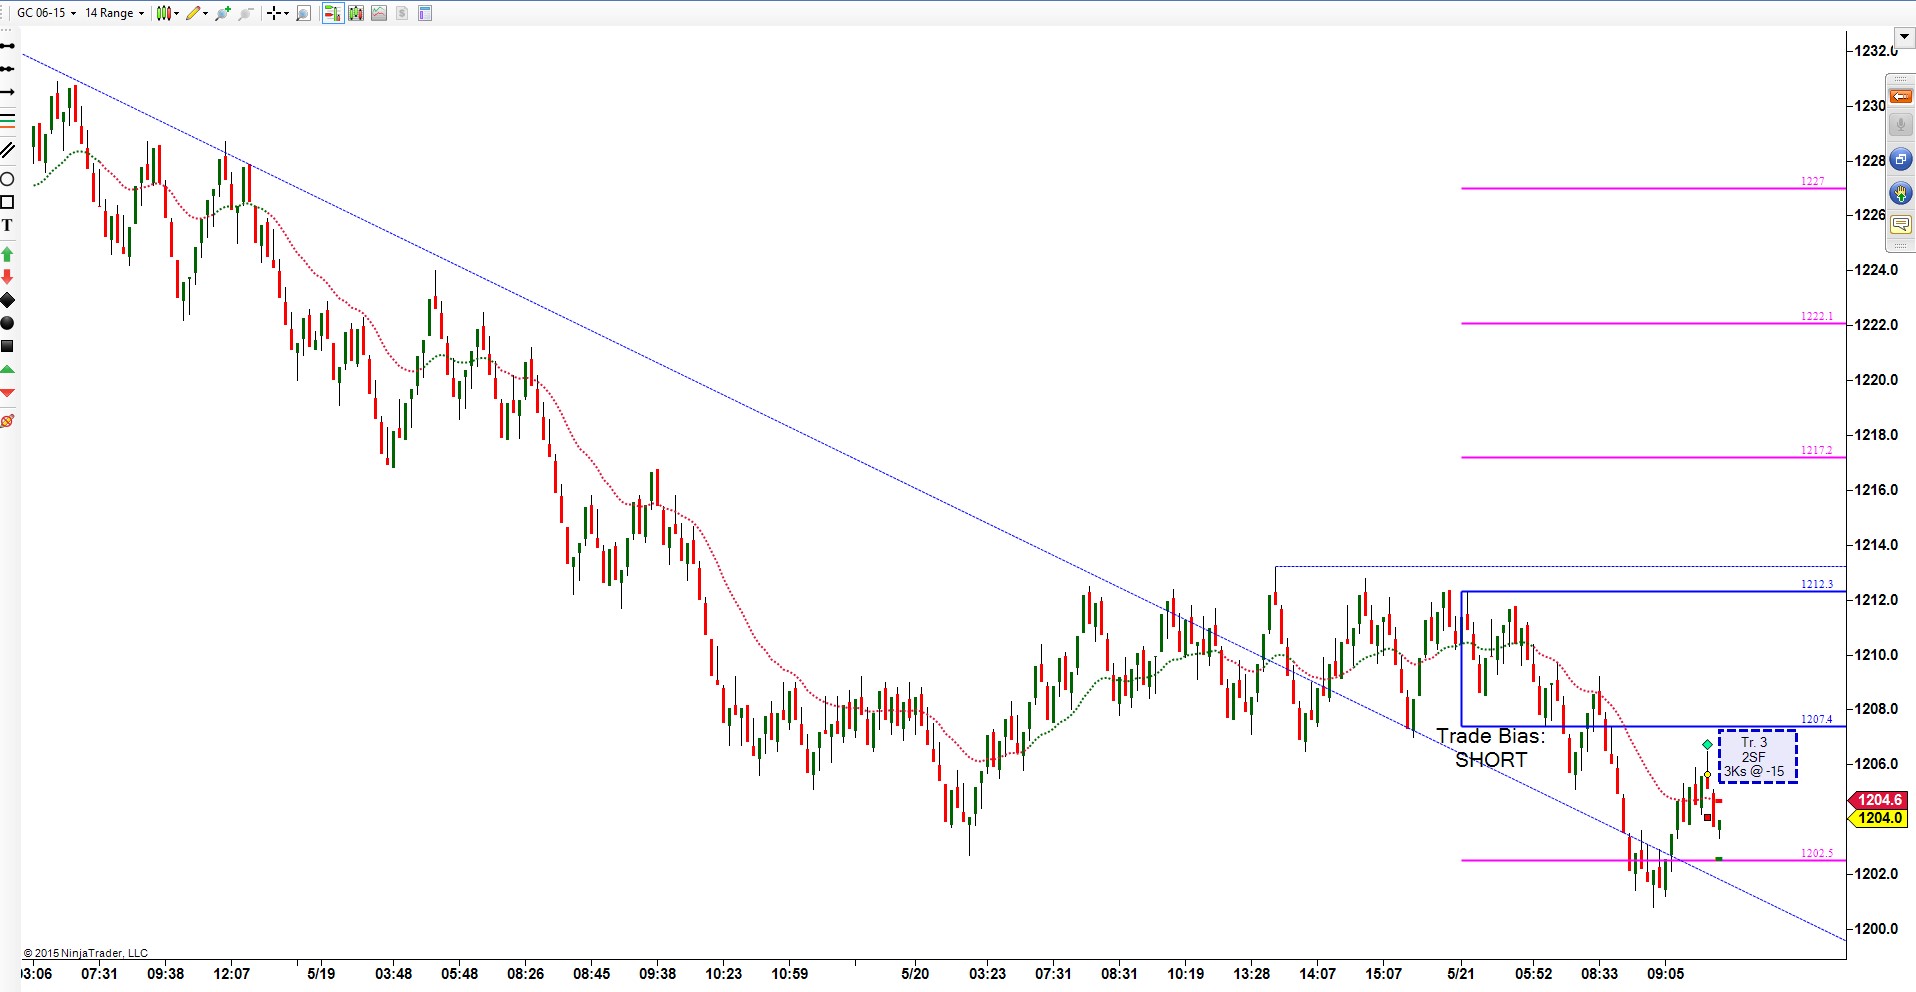The width and height of the screenshot is (1916, 992).
Task: Click the yellow 1204.0 price marker
Action: click(x=1878, y=818)
